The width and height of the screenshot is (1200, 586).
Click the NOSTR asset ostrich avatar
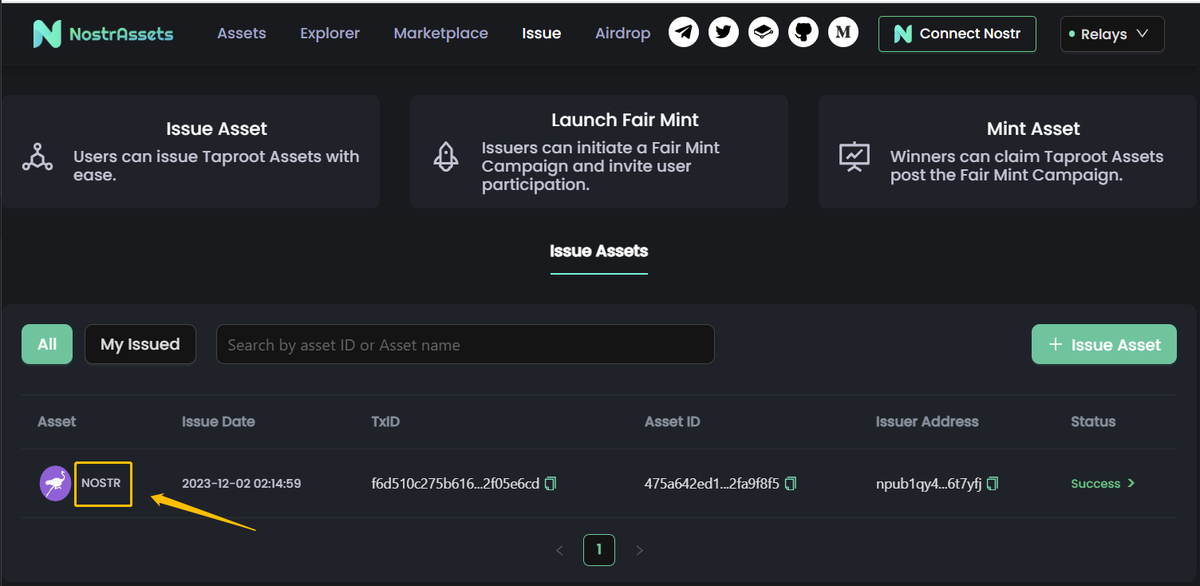point(55,483)
